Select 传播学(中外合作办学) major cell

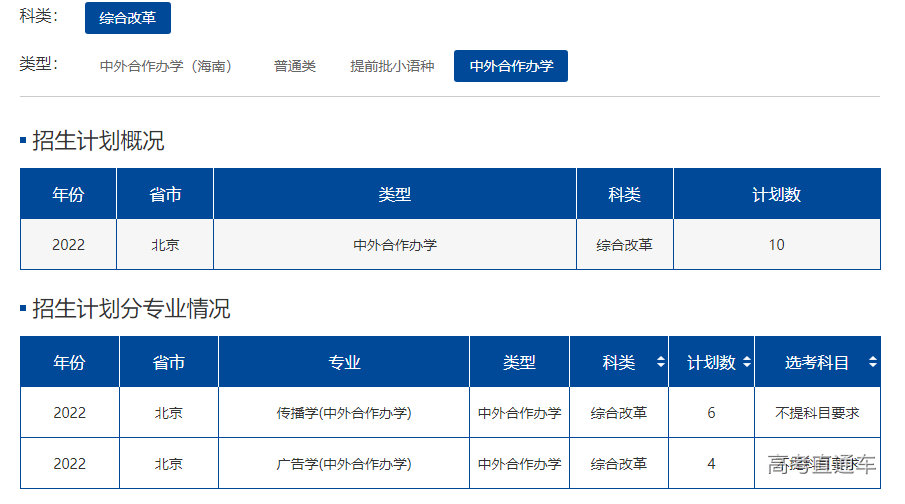coord(344,413)
